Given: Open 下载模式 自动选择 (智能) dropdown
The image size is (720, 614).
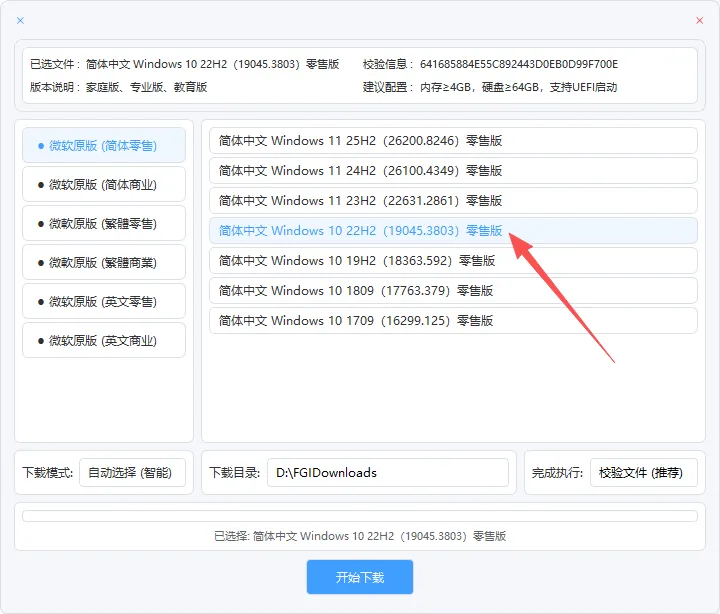Looking at the screenshot, I should [x=132, y=473].
